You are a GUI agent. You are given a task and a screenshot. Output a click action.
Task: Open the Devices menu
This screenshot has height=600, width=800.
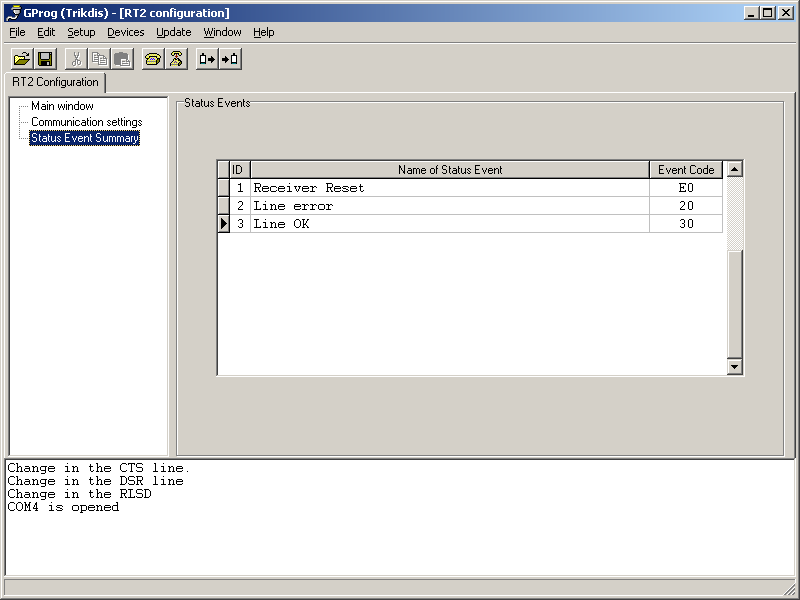coord(125,32)
